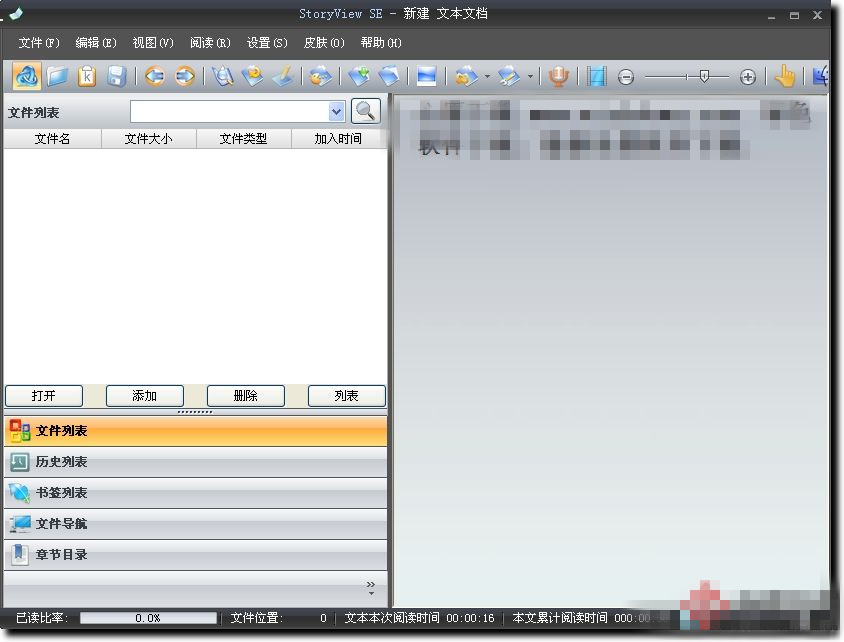Click the blue stacked pages icon
This screenshot has height=642, width=844.
click(x=389, y=76)
